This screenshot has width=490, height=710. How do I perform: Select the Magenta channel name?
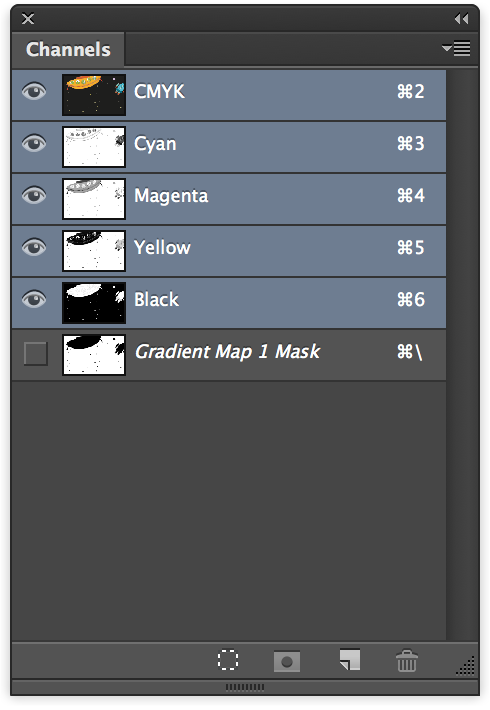171,196
